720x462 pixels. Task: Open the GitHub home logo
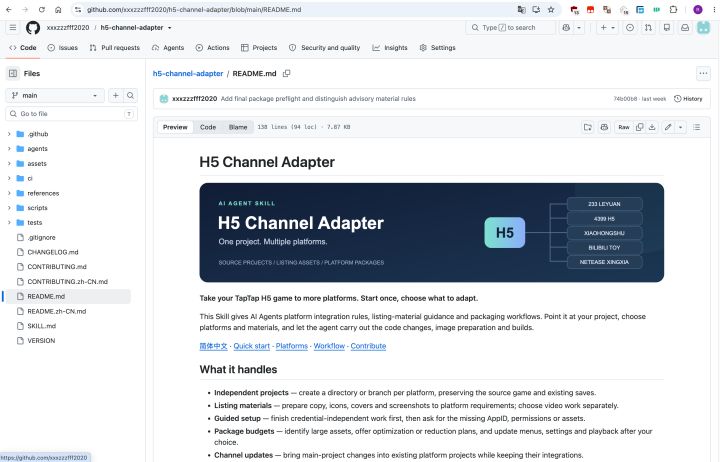click(33, 28)
